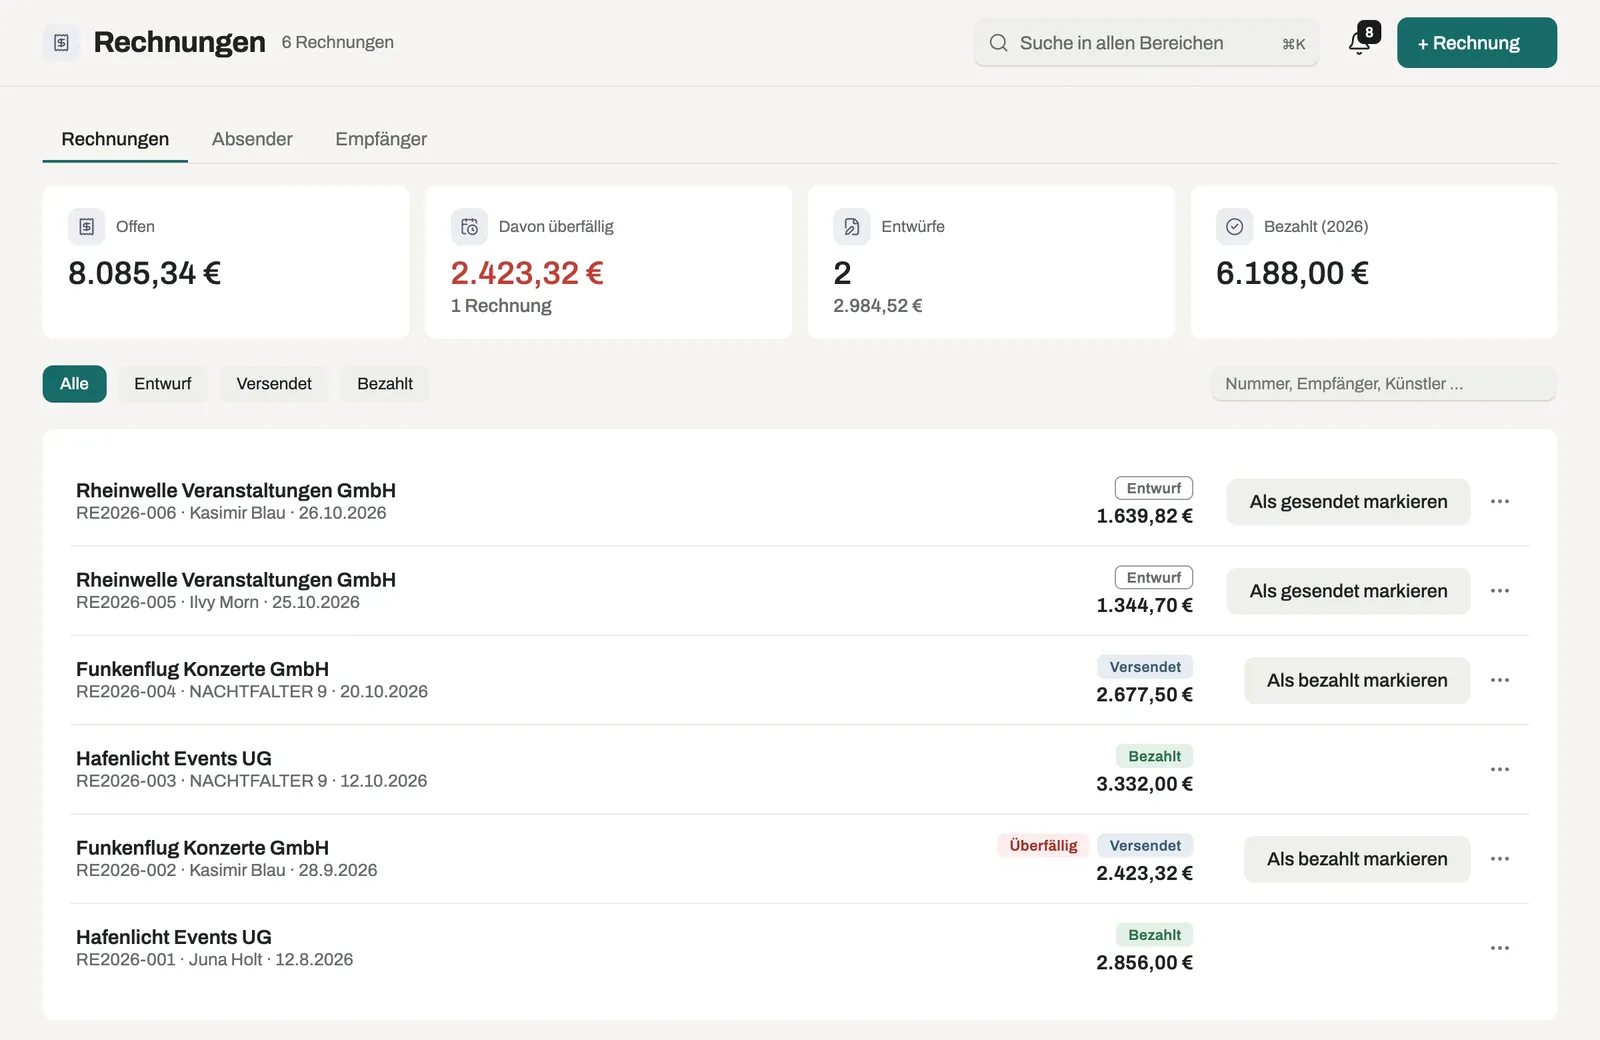Click the invoice icon beside the Rechnungen title
The height and width of the screenshot is (1040, 1600).
61,42
